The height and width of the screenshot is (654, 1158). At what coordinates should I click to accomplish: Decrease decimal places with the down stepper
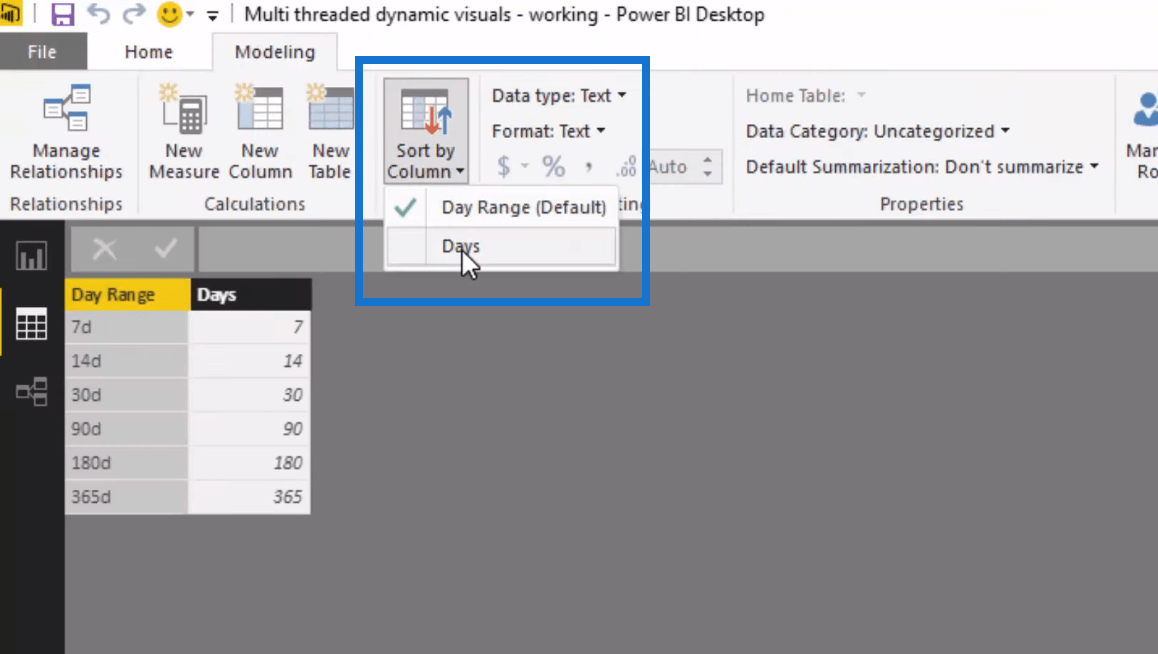[708, 174]
